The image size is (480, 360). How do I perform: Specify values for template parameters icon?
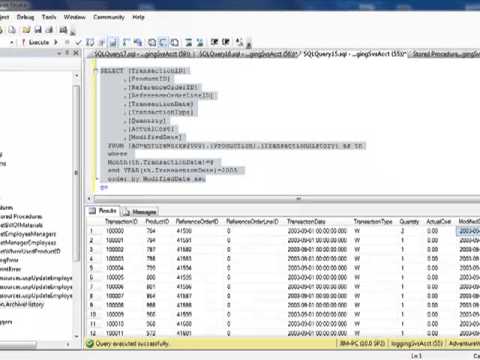tap(239, 42)
